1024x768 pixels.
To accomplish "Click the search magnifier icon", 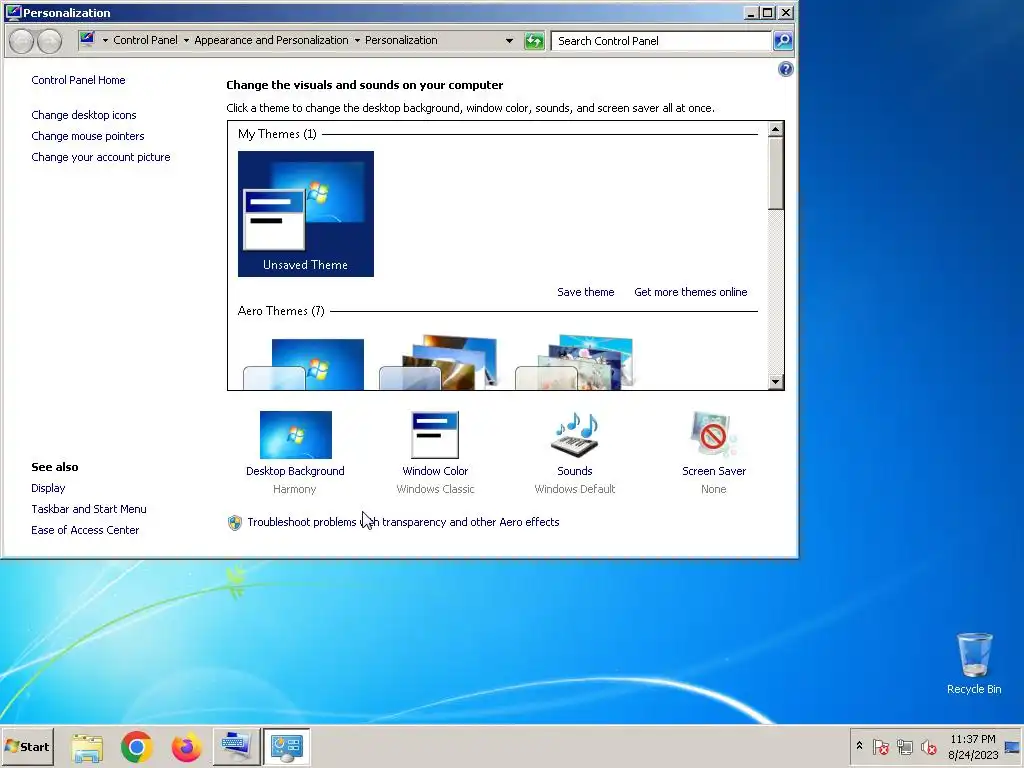I will pos(782,40).
